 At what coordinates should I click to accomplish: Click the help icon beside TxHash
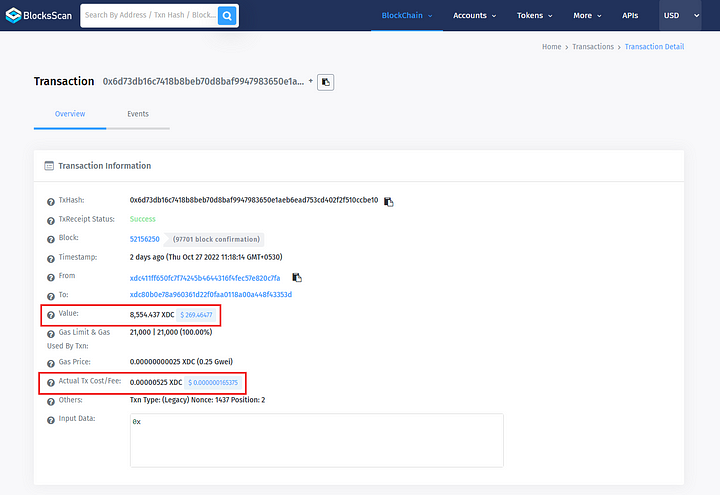[x=50, y=201]
